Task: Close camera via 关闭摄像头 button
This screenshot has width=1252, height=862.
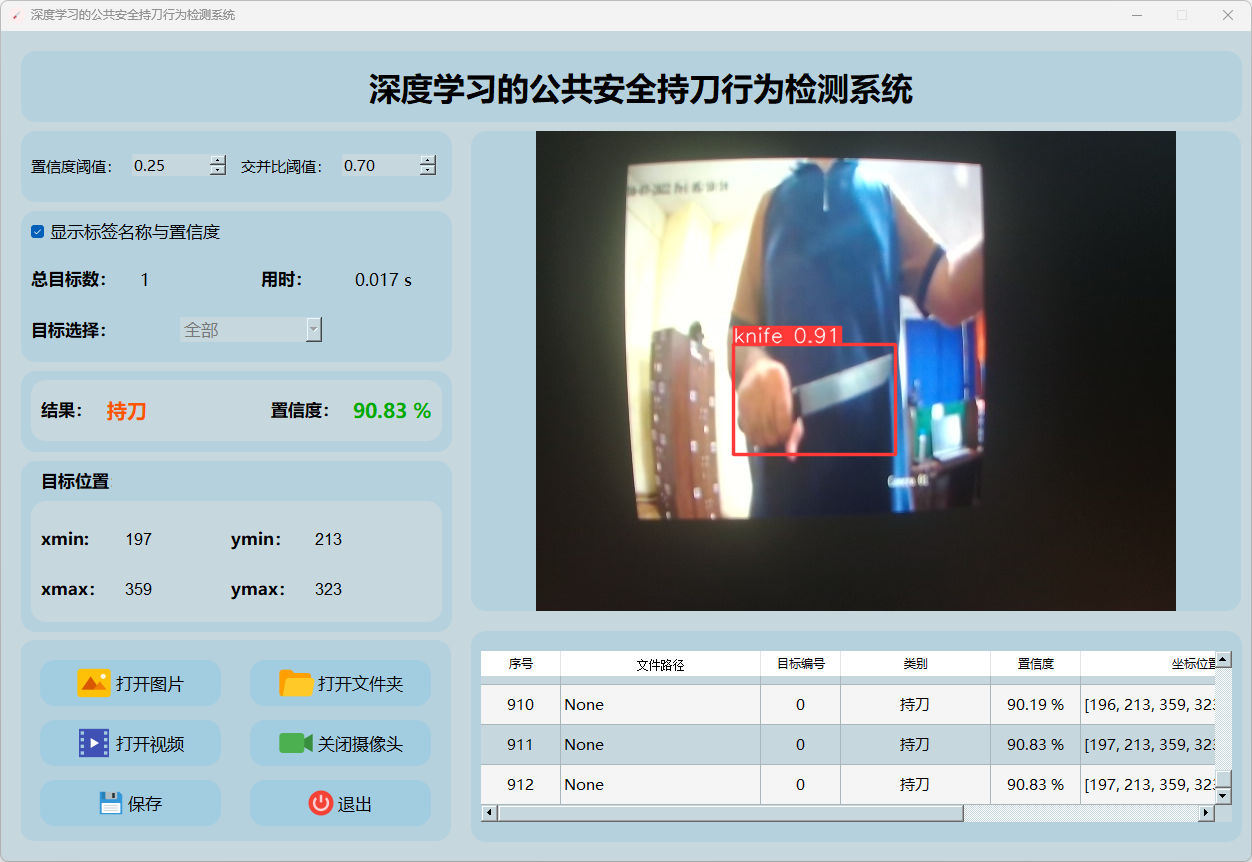Action: 340,743
